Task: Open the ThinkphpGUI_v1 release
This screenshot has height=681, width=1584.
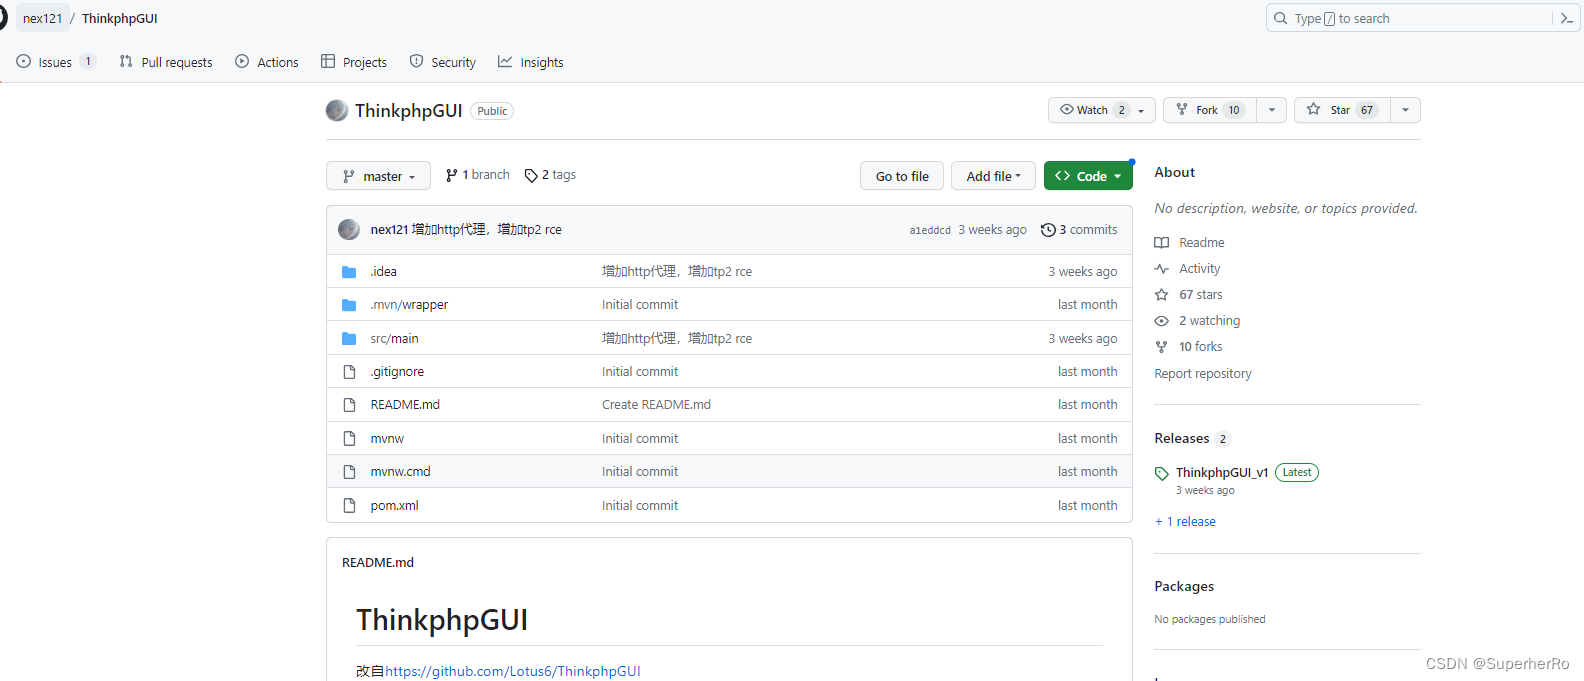Action: 1222,473
